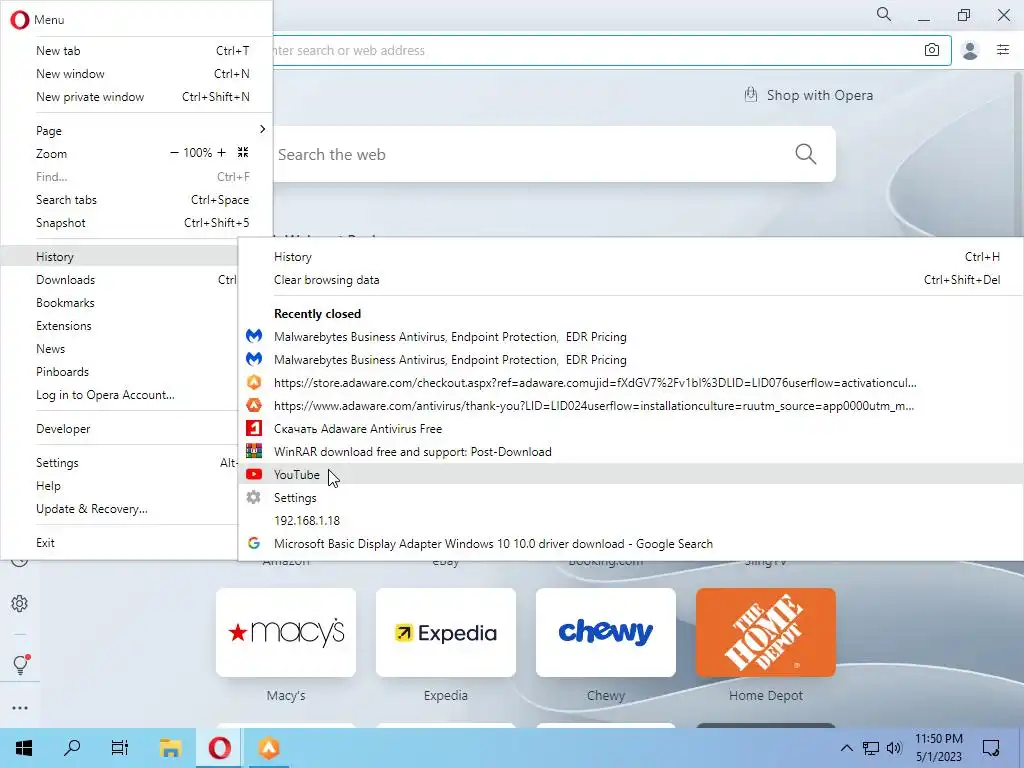1024x768 pixels.
Task: Open the Expedia speed dial tile
Action: (x=446, y=632)
